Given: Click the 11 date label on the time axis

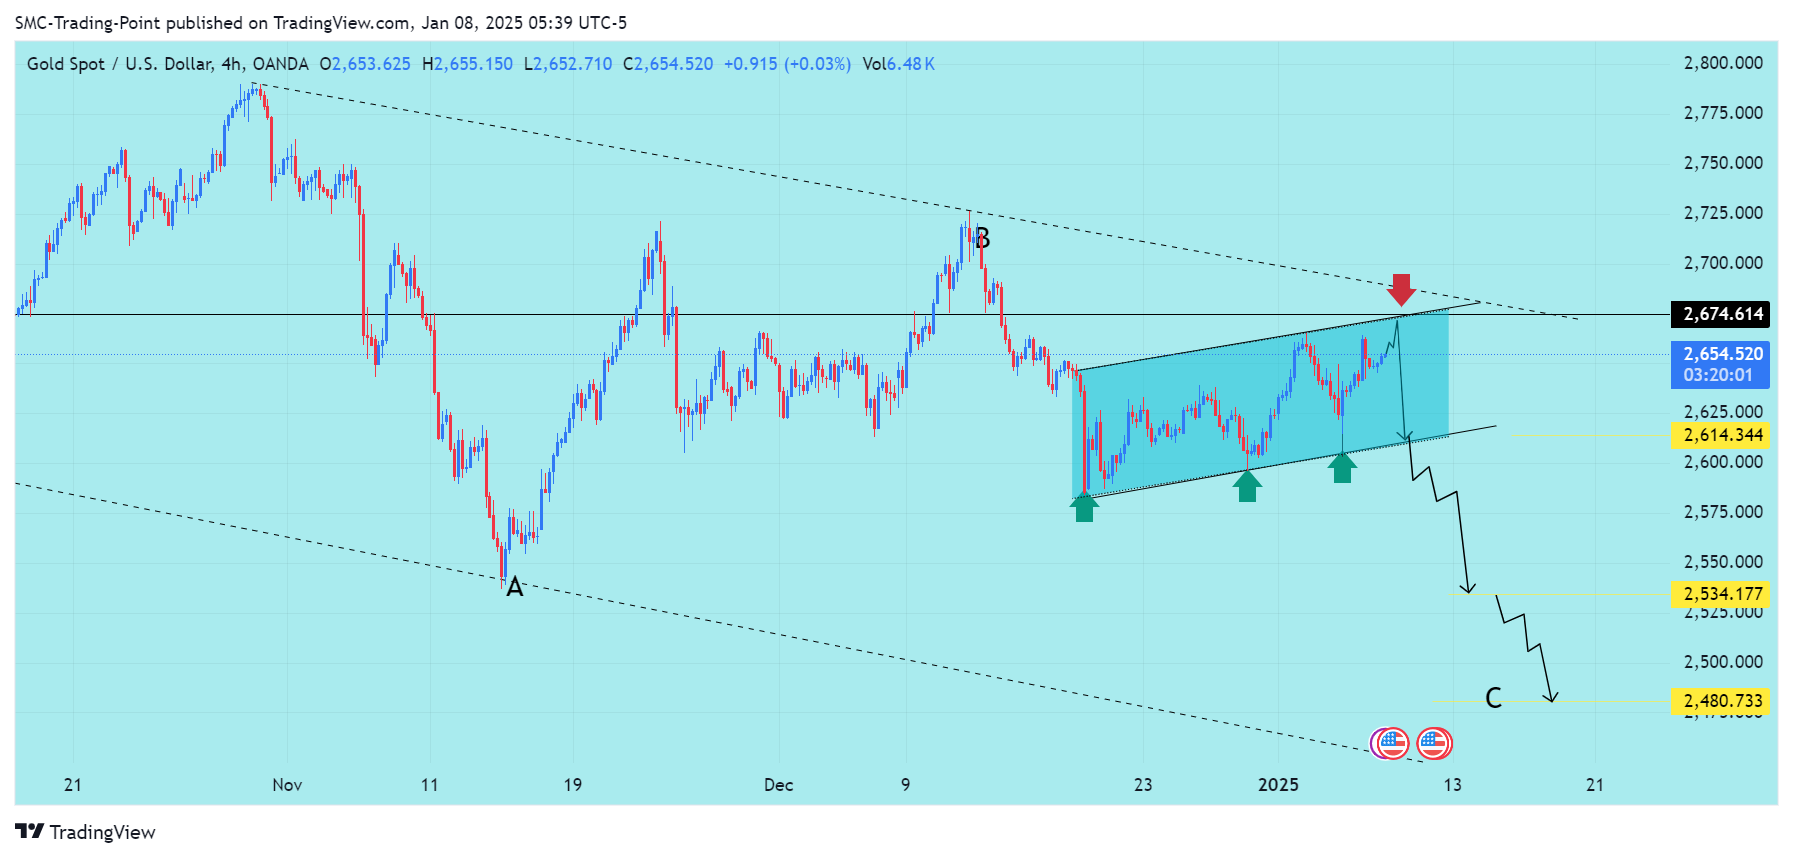Looking at the screenshot, I should 429,785.
